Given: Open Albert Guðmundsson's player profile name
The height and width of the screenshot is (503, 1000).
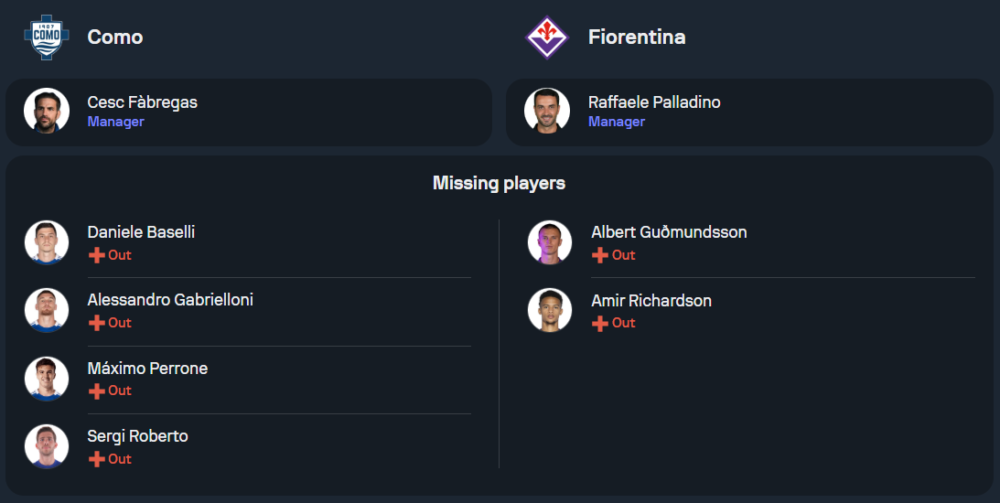Looking at the screenshot, I should tap(668, 232).
